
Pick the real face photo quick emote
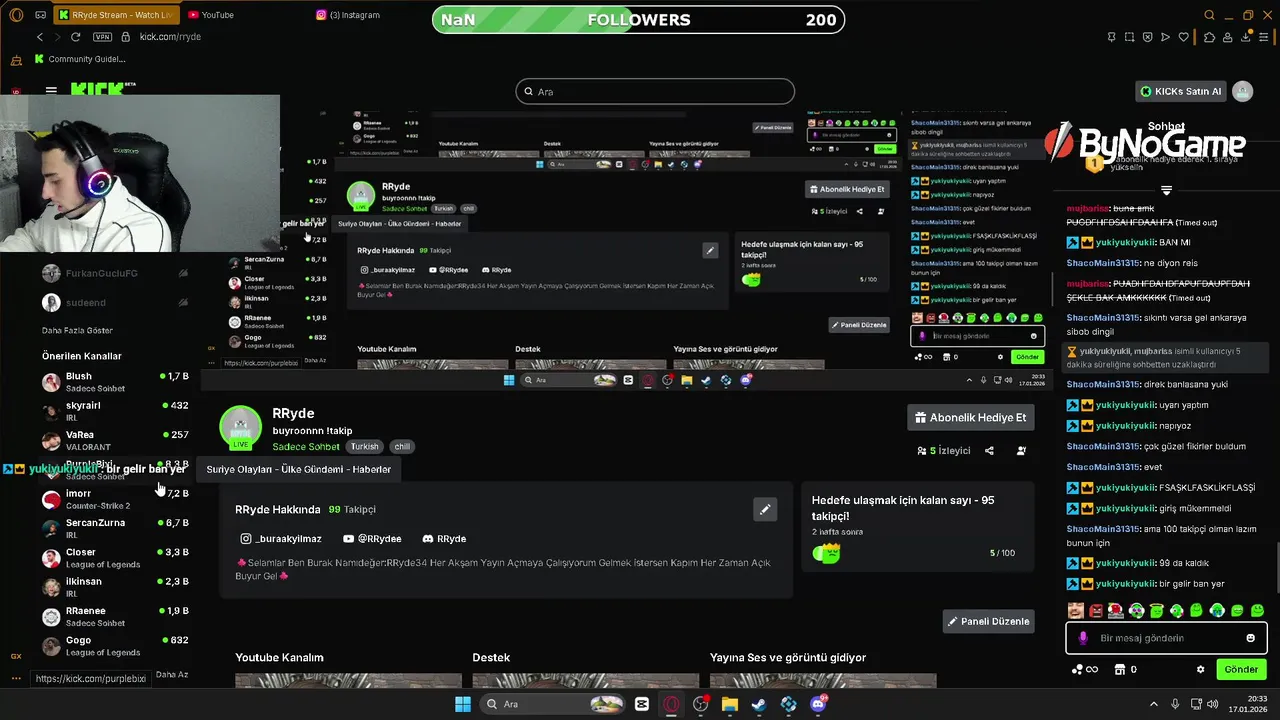(1076, 610)
